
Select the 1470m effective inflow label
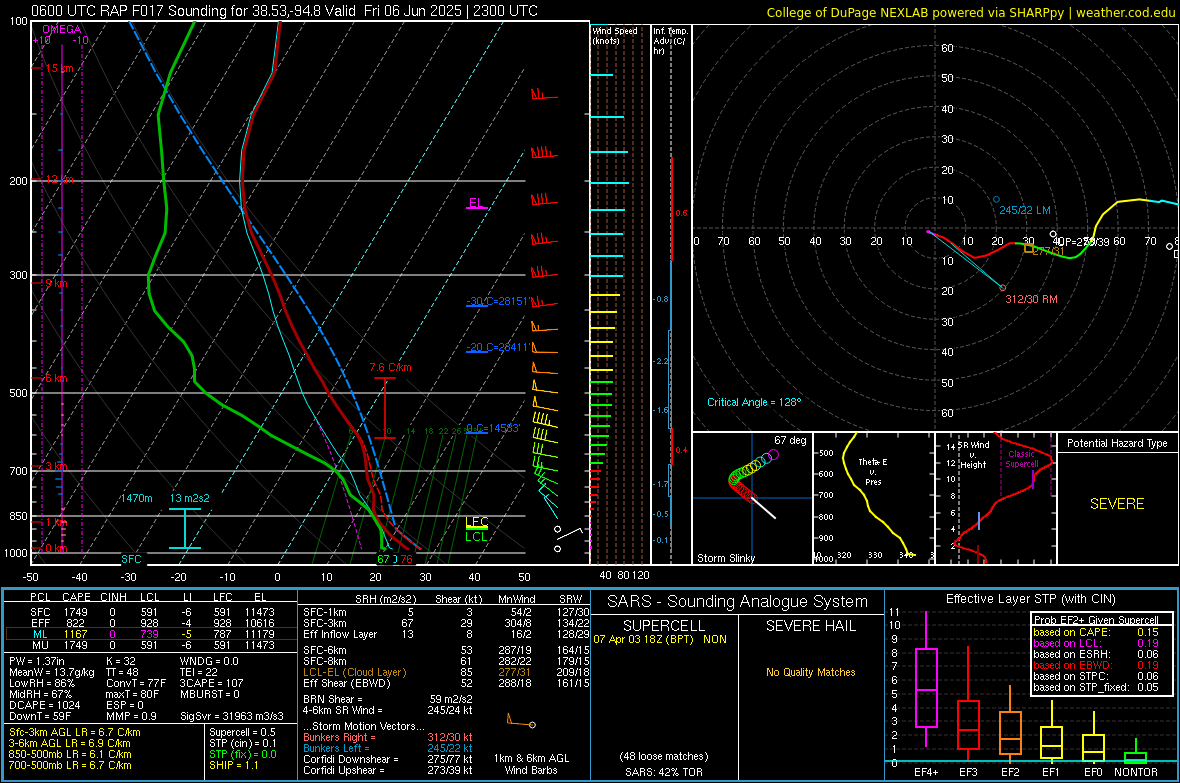pos(136,498)
